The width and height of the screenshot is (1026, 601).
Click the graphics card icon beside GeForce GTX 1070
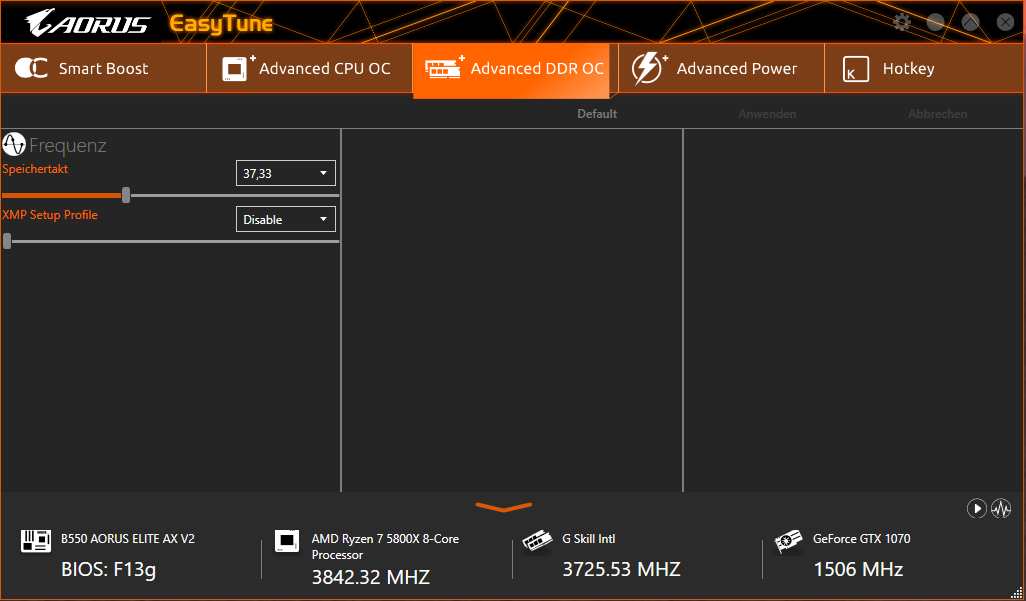tap(788, 542)
